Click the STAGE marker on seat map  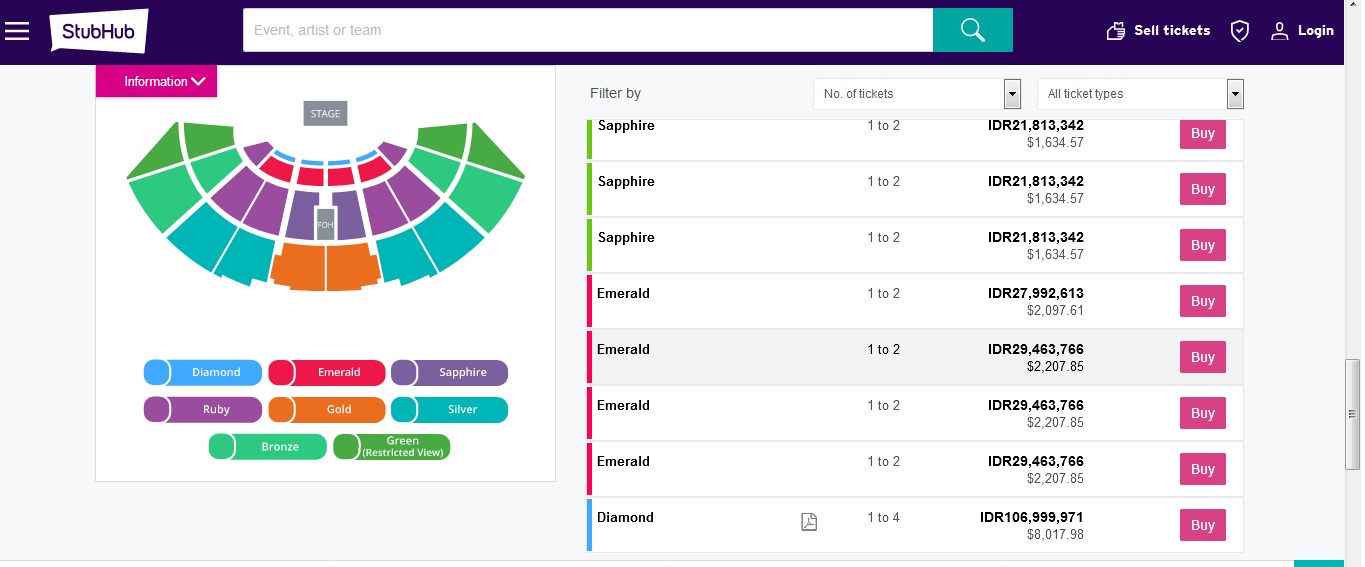[325, 113]
